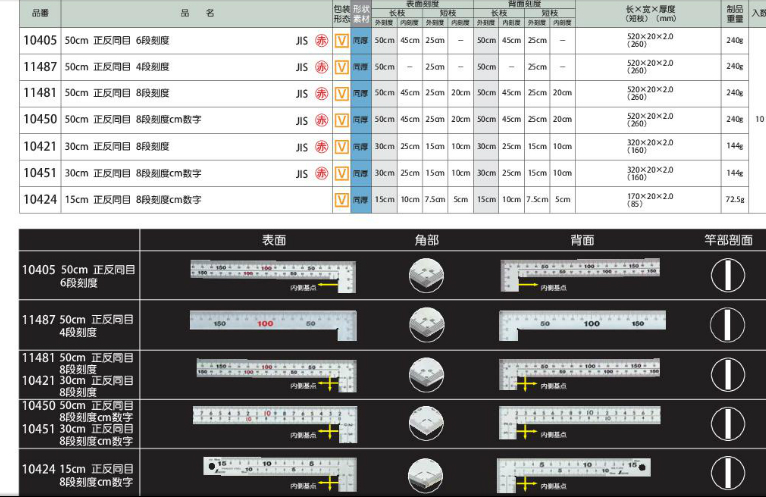Click the red 赤 circle mark in row 10451
This screenshot has width=766, height=497.
[x=321, y=173]
